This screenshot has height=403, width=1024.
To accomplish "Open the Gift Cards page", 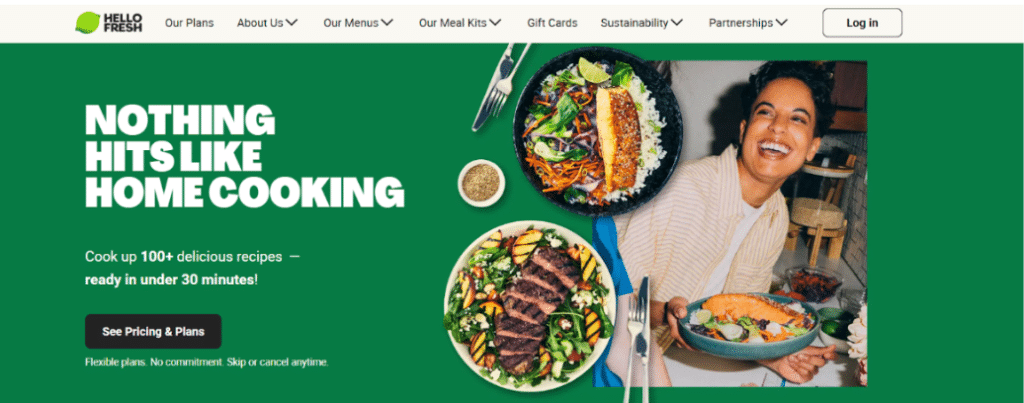I will pos(552,23).
